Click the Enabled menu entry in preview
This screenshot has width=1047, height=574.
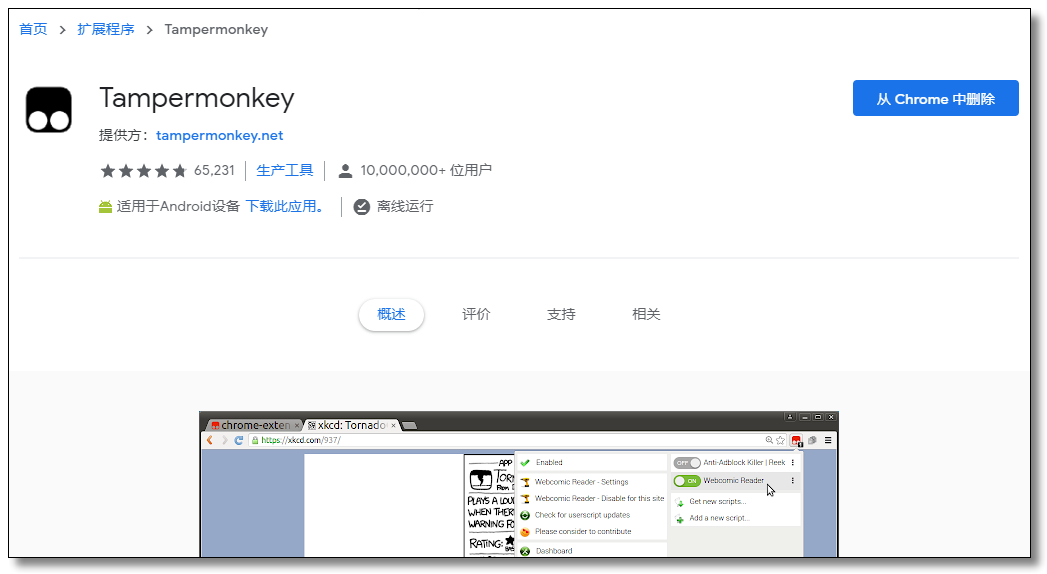click(592, 463)
